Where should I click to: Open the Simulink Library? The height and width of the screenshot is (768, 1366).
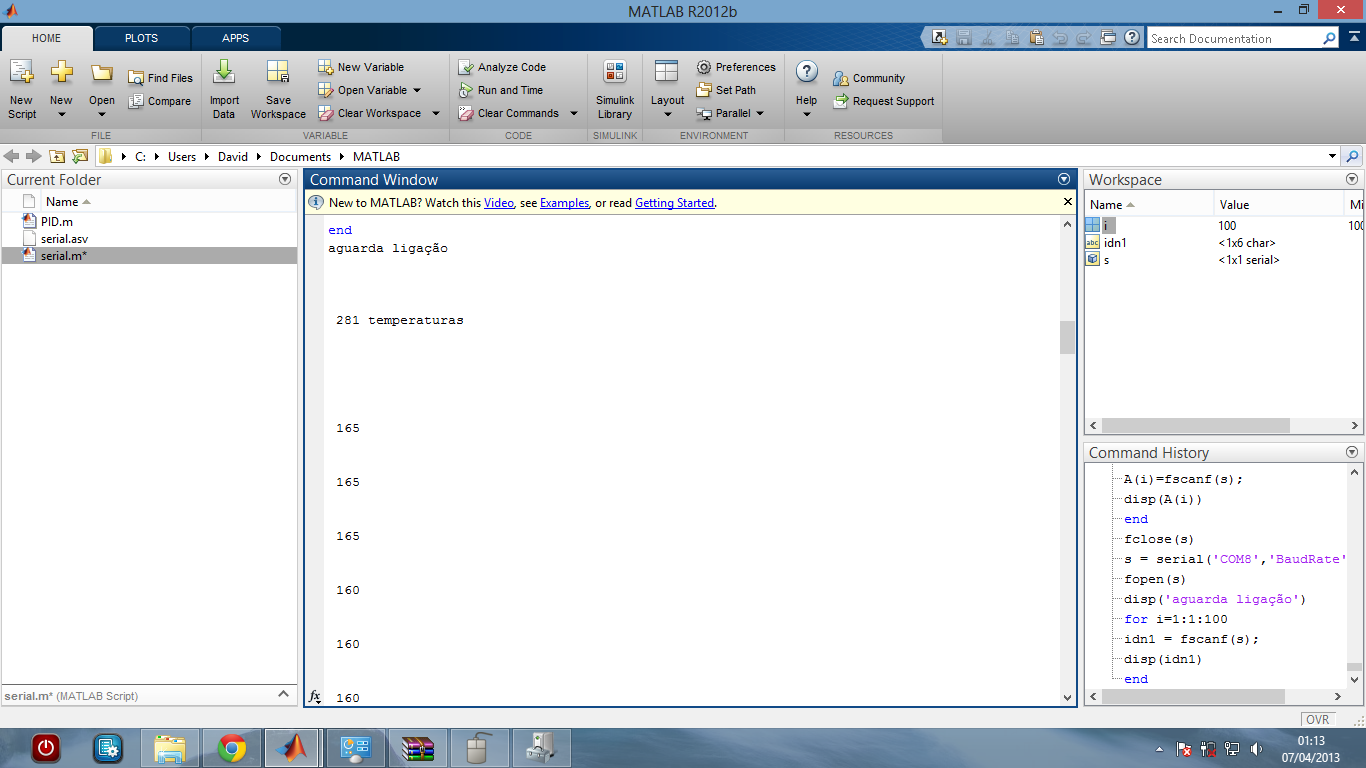(x=614, y=88)
